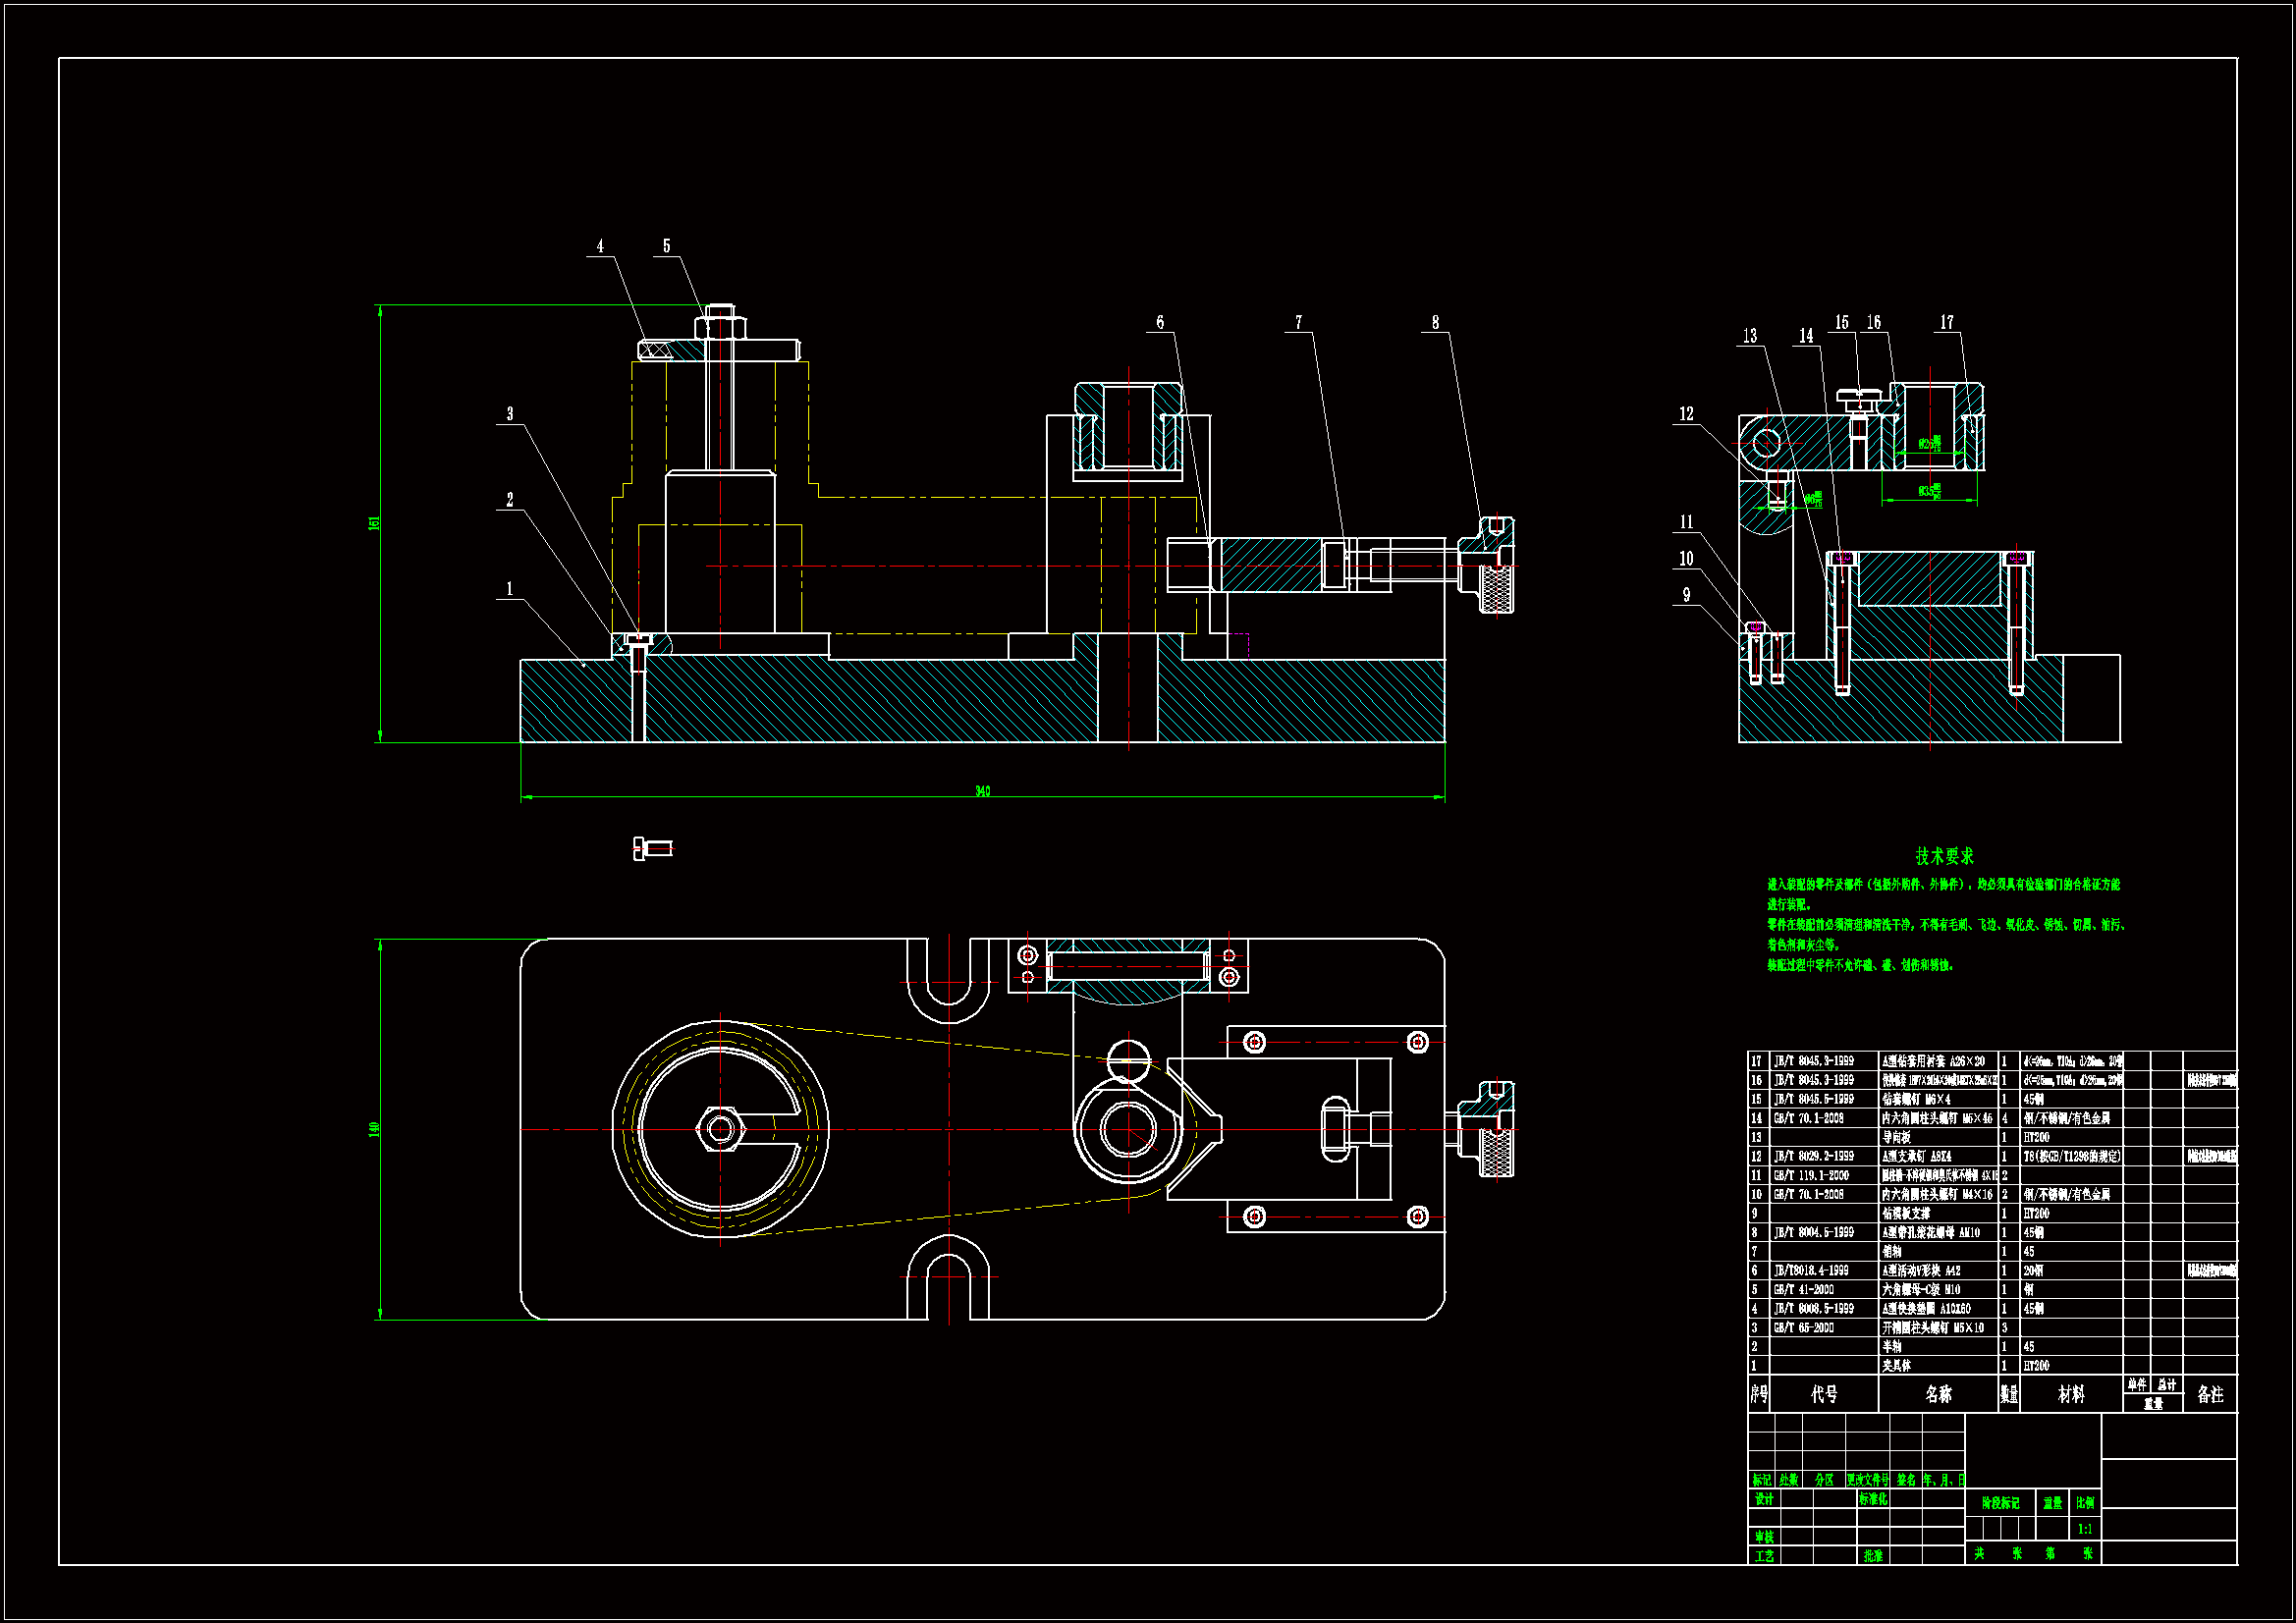Click part callout number 4 in front view
The image size is (2296, 1623).
coord(600,246)
